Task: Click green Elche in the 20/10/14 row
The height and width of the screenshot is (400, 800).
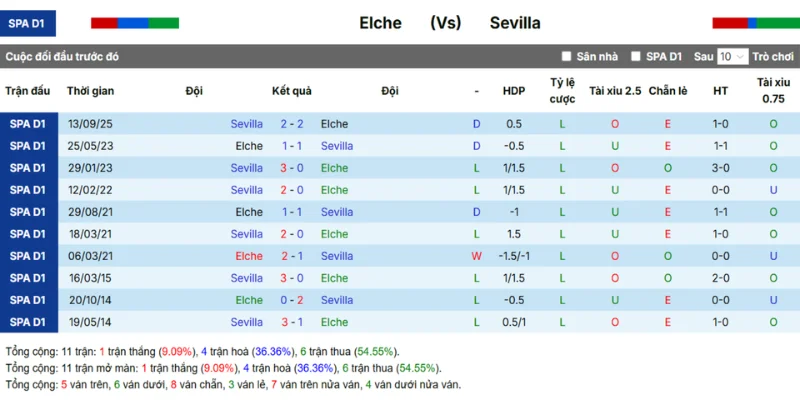Action: (x=249, y=300)
